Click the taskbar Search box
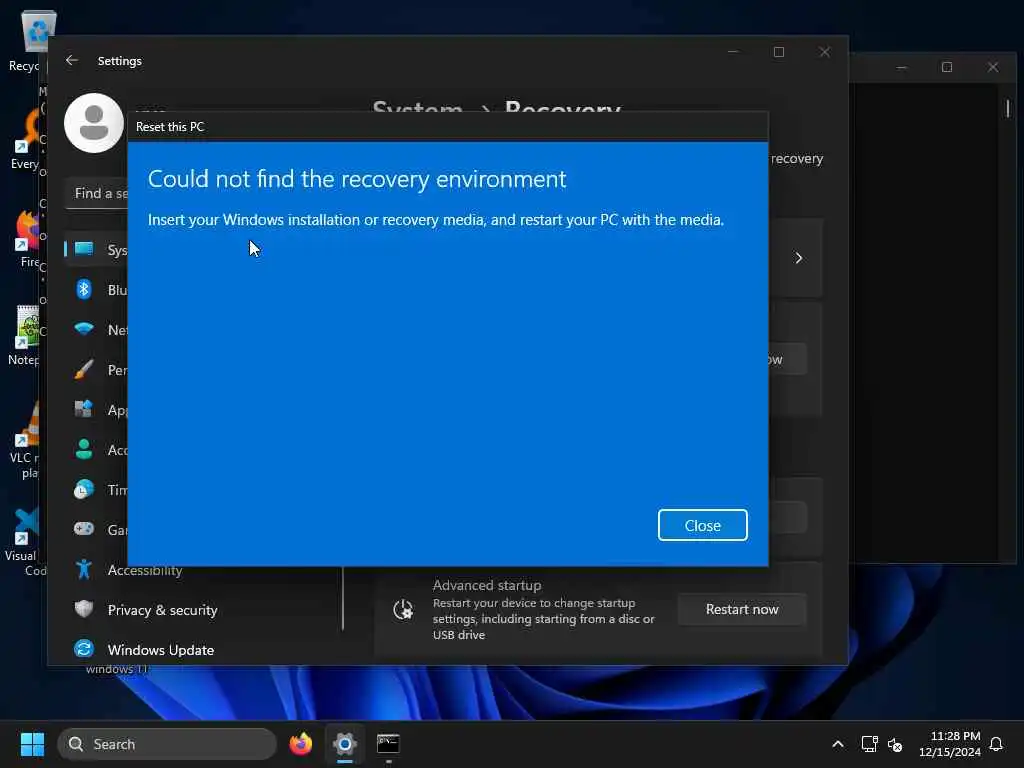 pos(167,744)
